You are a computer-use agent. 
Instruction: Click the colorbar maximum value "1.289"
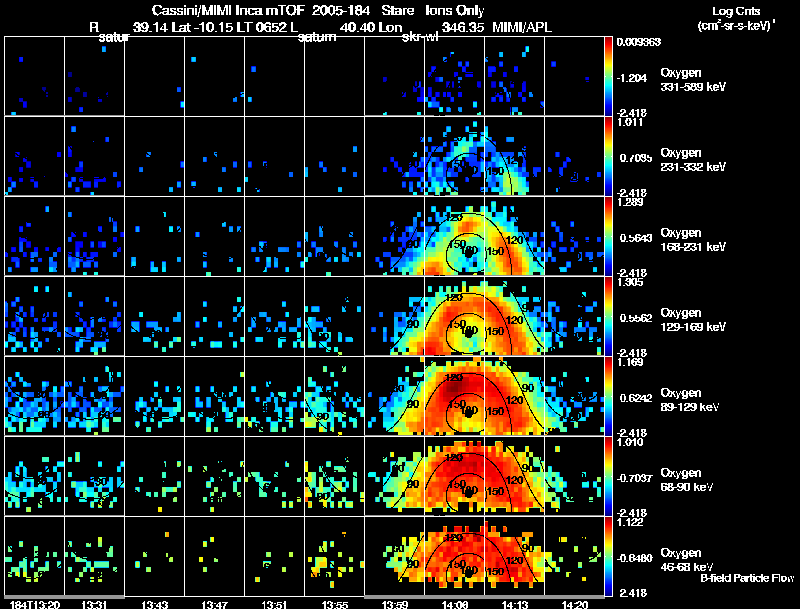(630, 202)
